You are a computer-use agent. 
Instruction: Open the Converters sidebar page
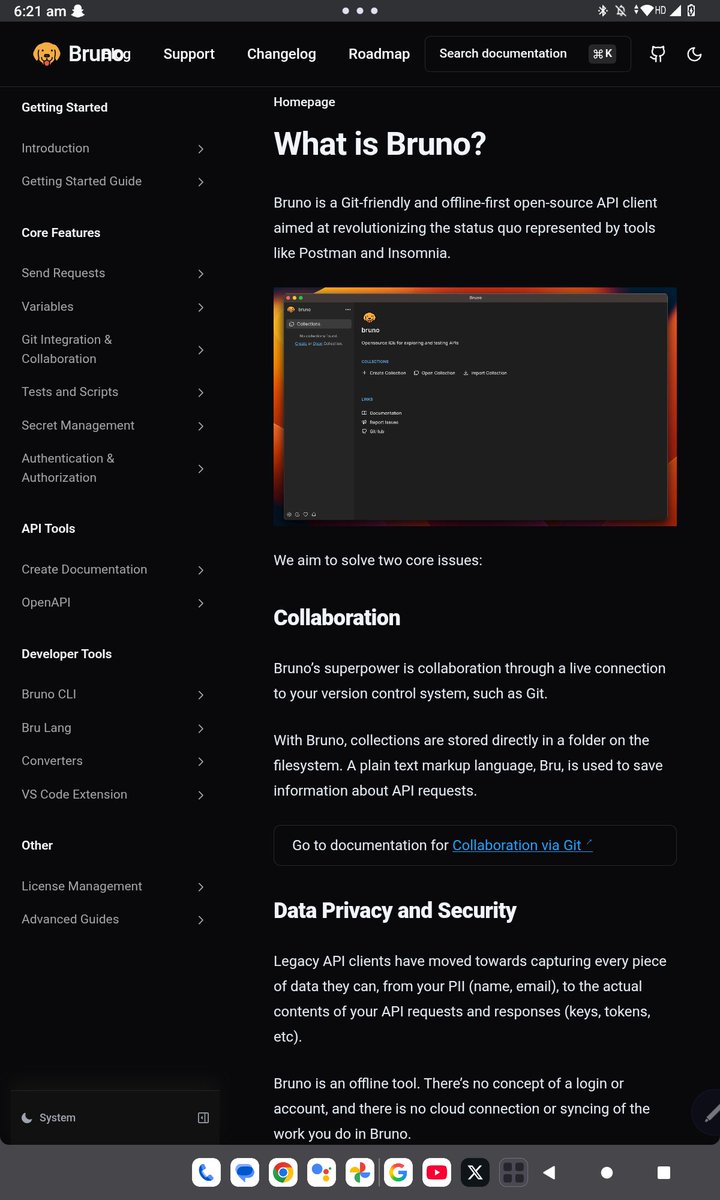point(52,761)
